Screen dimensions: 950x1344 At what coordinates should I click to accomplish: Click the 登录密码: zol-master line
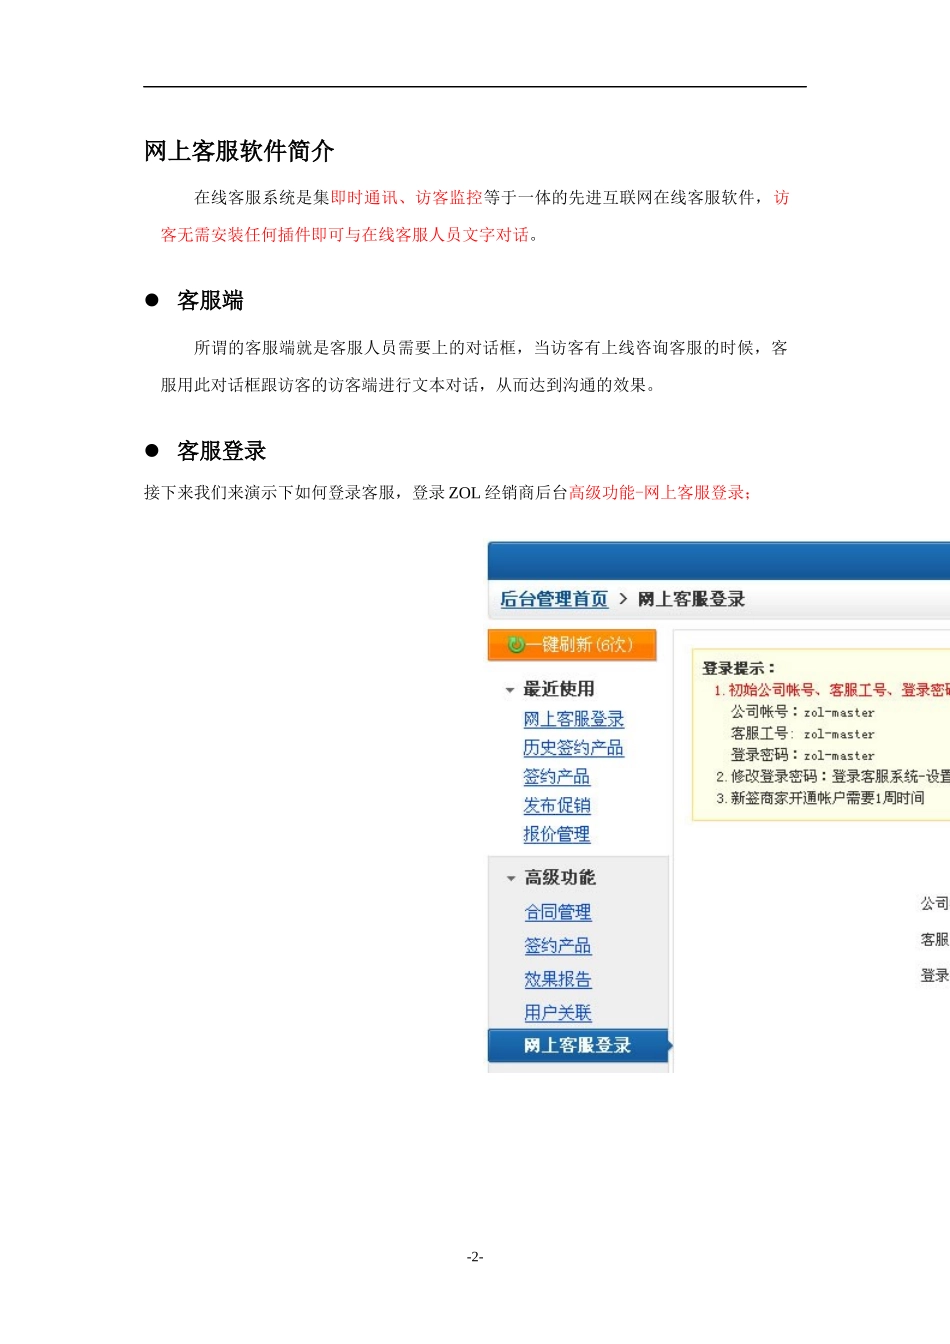tap(802, 755)
